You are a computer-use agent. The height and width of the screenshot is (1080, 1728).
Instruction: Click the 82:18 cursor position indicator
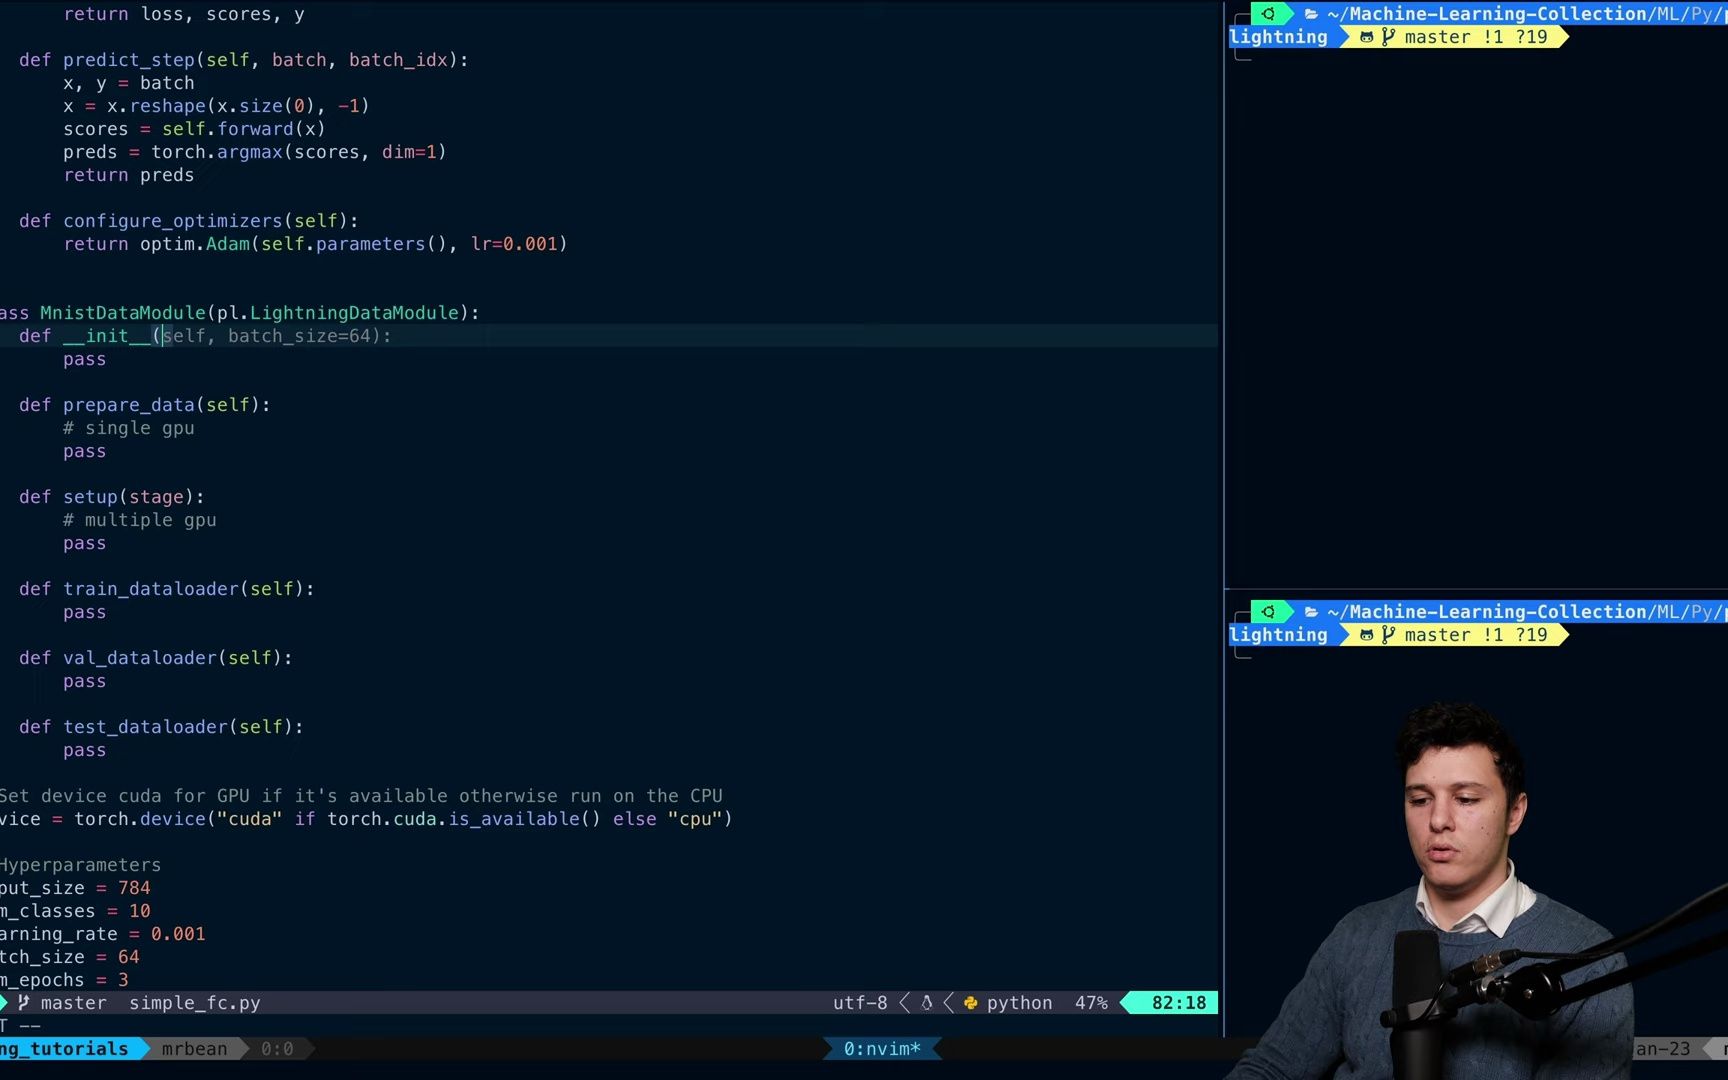[1179, 1003]
